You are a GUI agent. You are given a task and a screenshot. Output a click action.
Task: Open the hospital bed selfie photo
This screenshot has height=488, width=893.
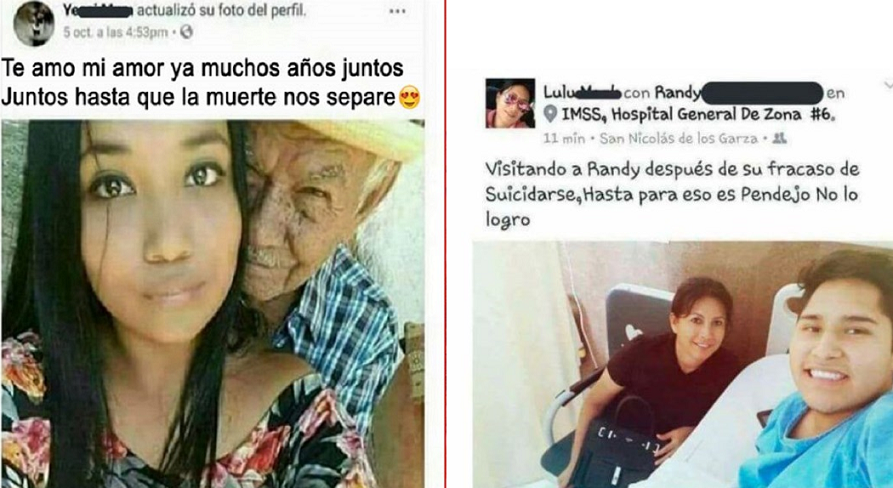pos(683,364)
